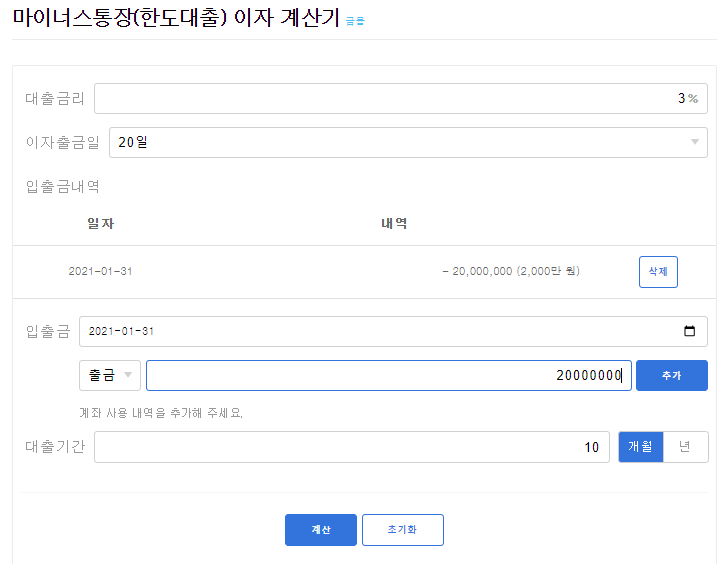Click the '계좌 사용 내역을 추가해 주세요.' hint text
Screen dimensions: 720x564
pyautogui.click(x=161, y=413)
